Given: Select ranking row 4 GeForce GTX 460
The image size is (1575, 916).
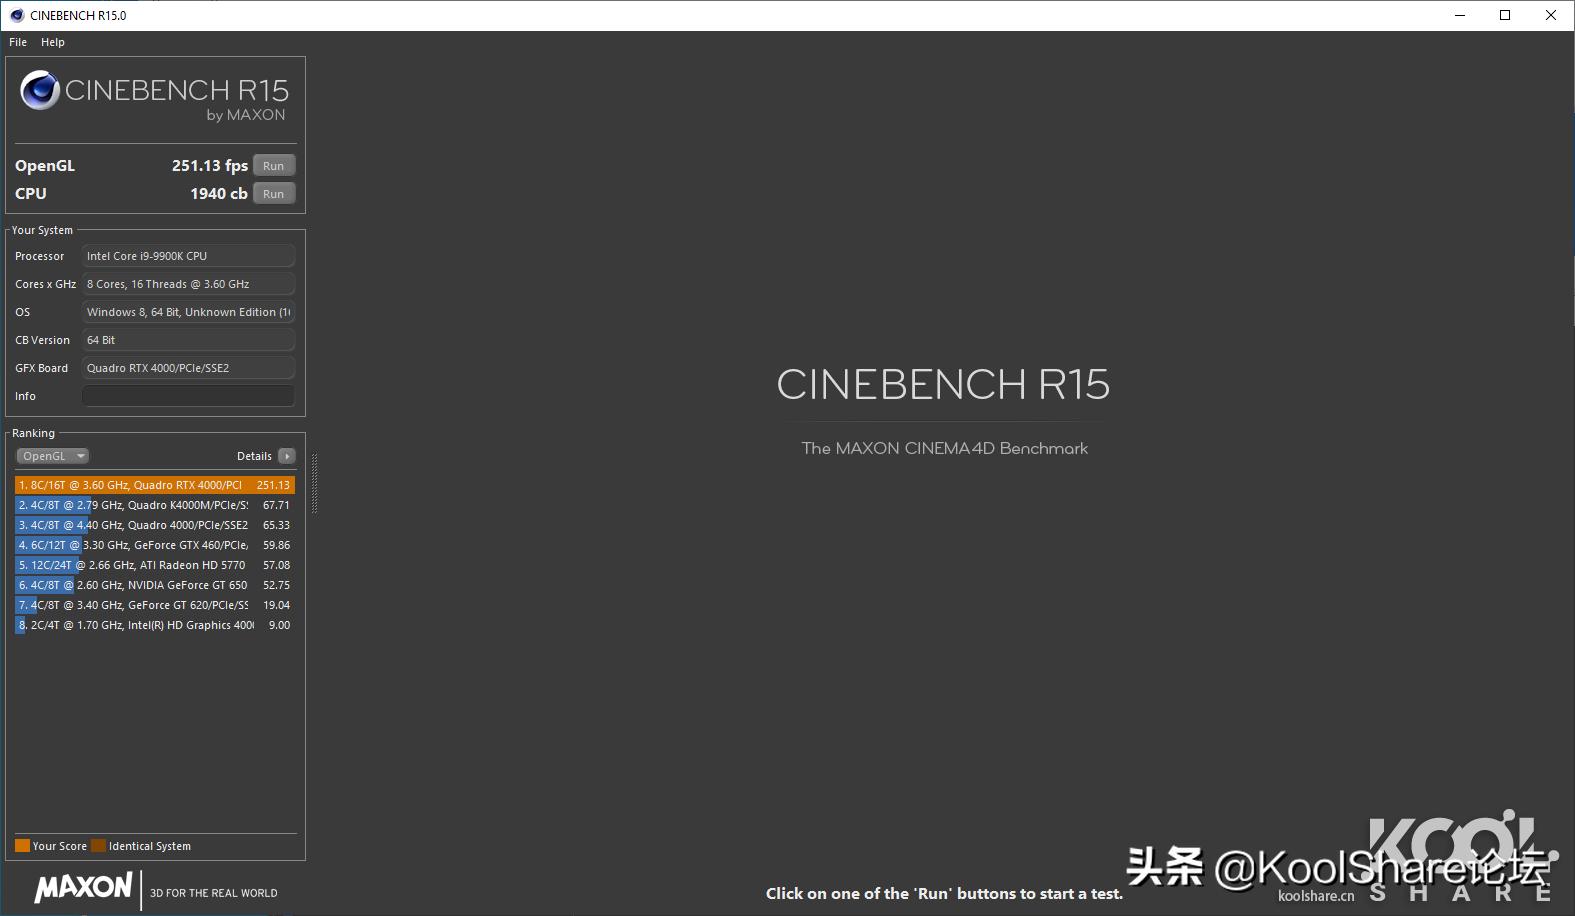Looking at the screenshot, I should point(155,545).
